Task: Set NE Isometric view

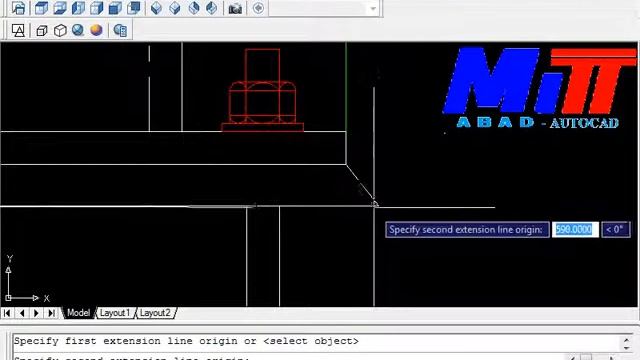Action: click(193, 8)
